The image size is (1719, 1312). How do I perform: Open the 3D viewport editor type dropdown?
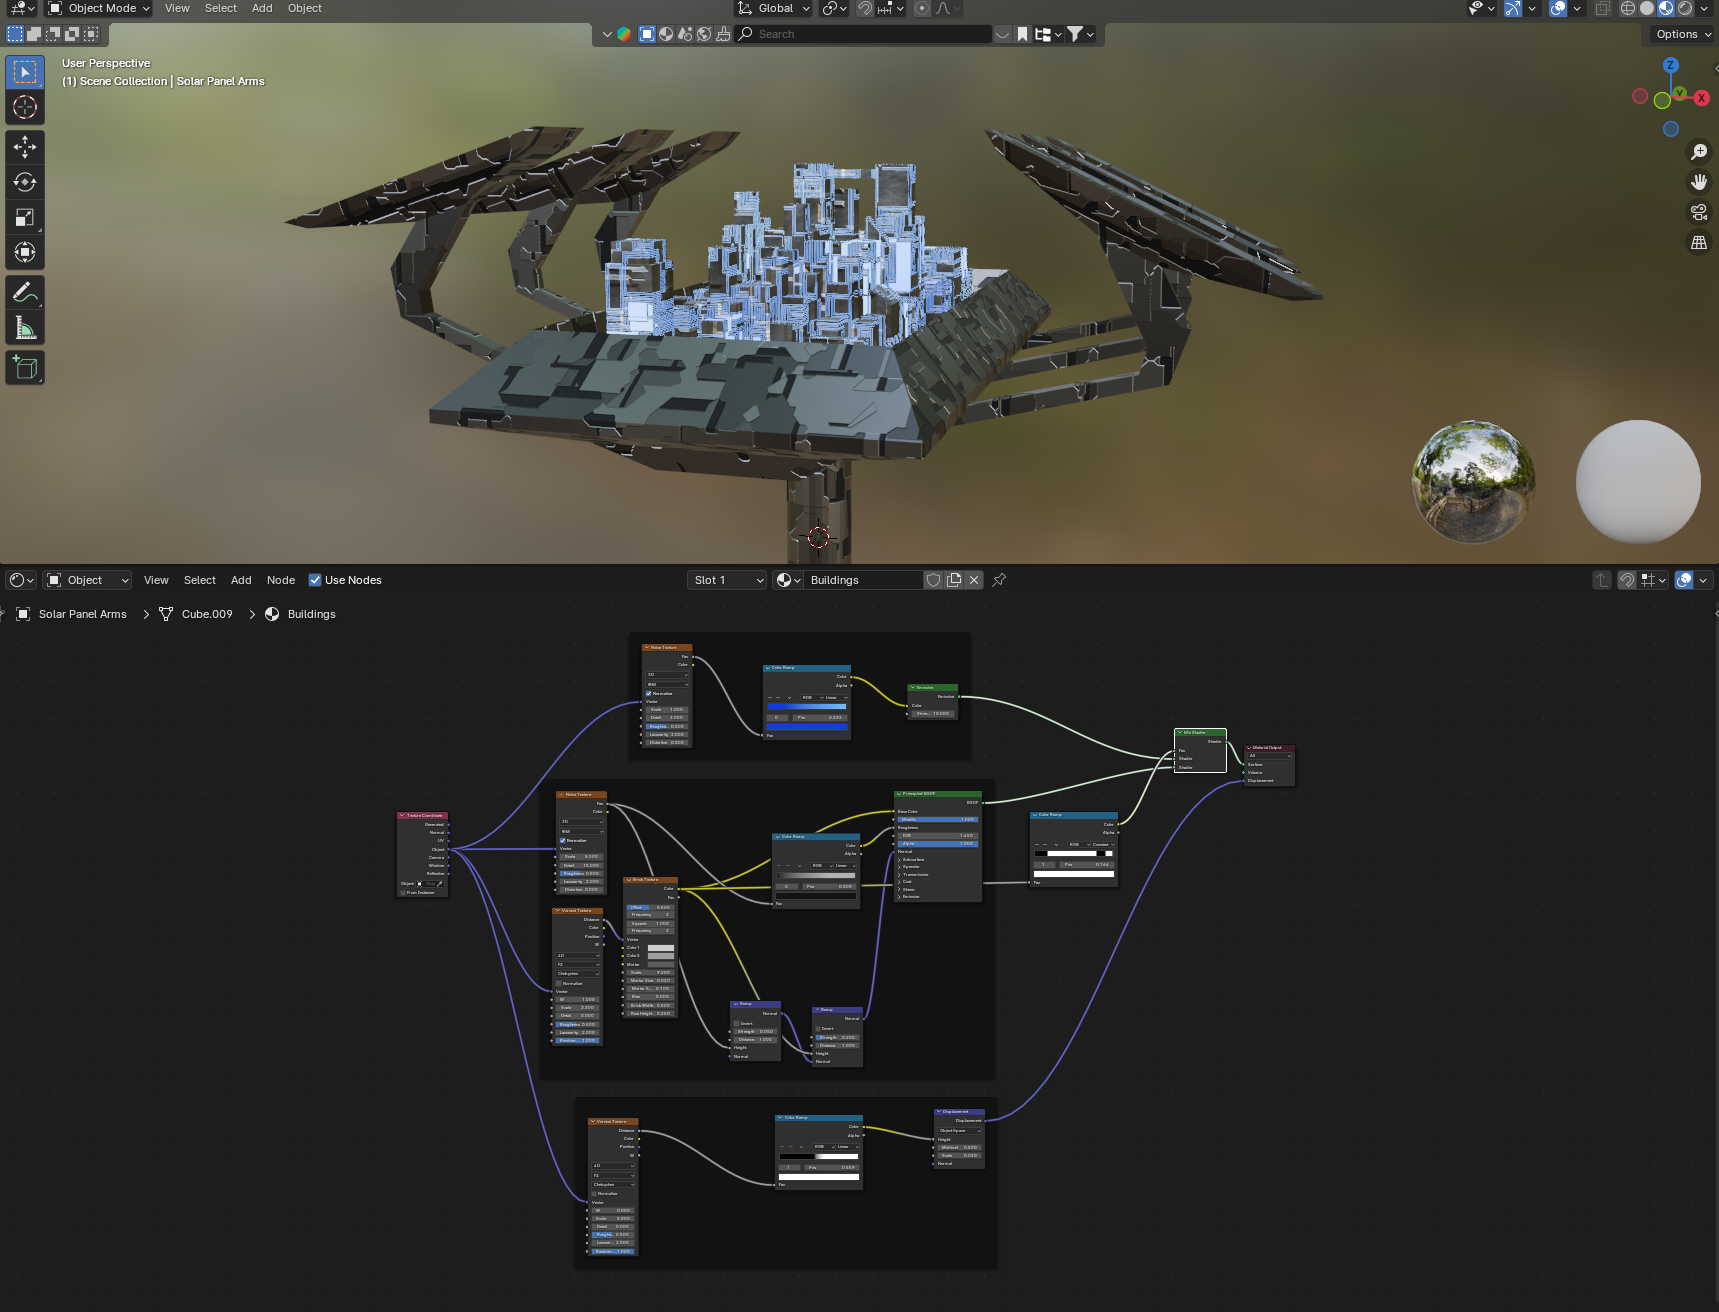[x=22, y=8]
